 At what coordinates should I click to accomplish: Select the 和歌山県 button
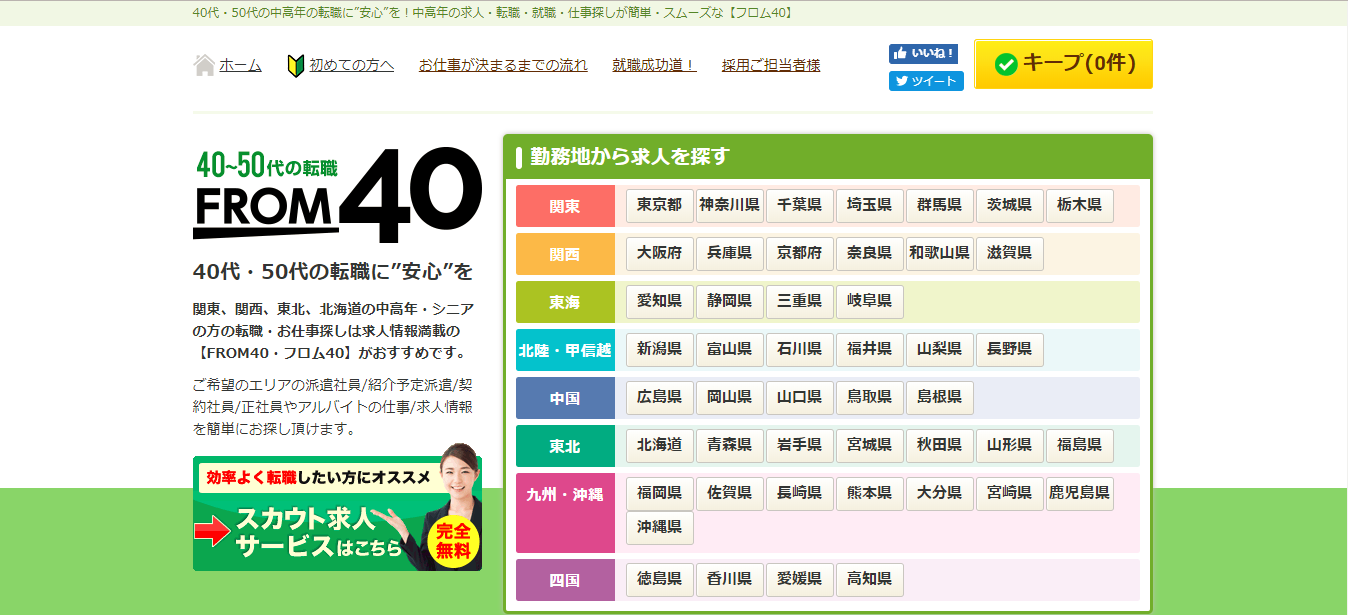pos(940,253)
